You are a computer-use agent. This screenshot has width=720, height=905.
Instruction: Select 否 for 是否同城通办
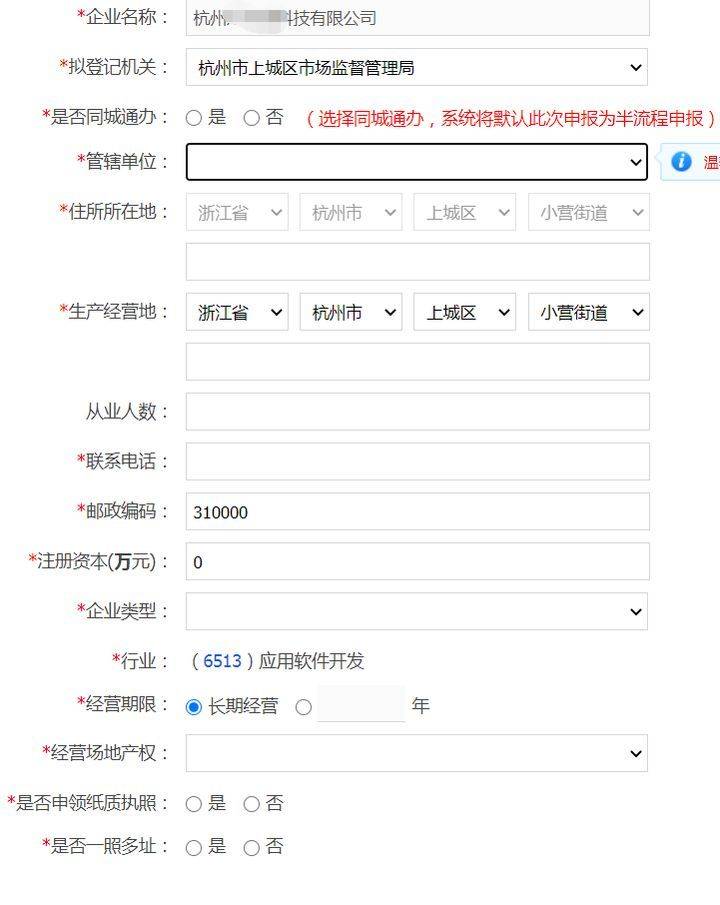251,118
